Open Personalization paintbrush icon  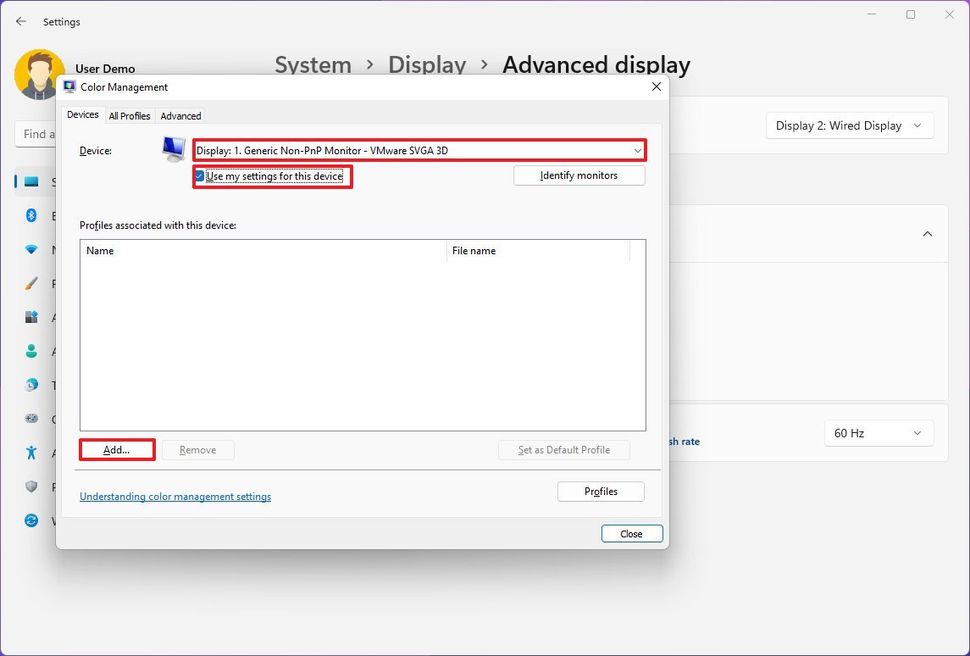tap(31, 284)
